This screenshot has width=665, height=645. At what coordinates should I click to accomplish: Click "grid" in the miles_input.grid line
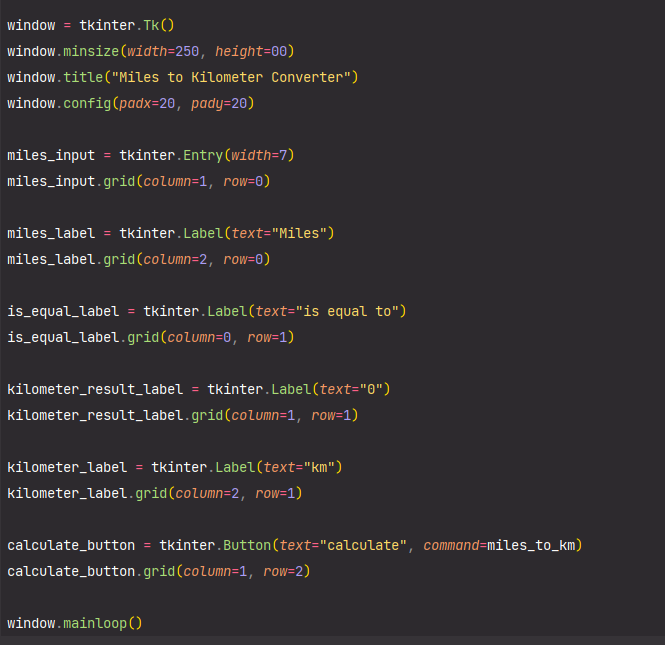(119, 181)
